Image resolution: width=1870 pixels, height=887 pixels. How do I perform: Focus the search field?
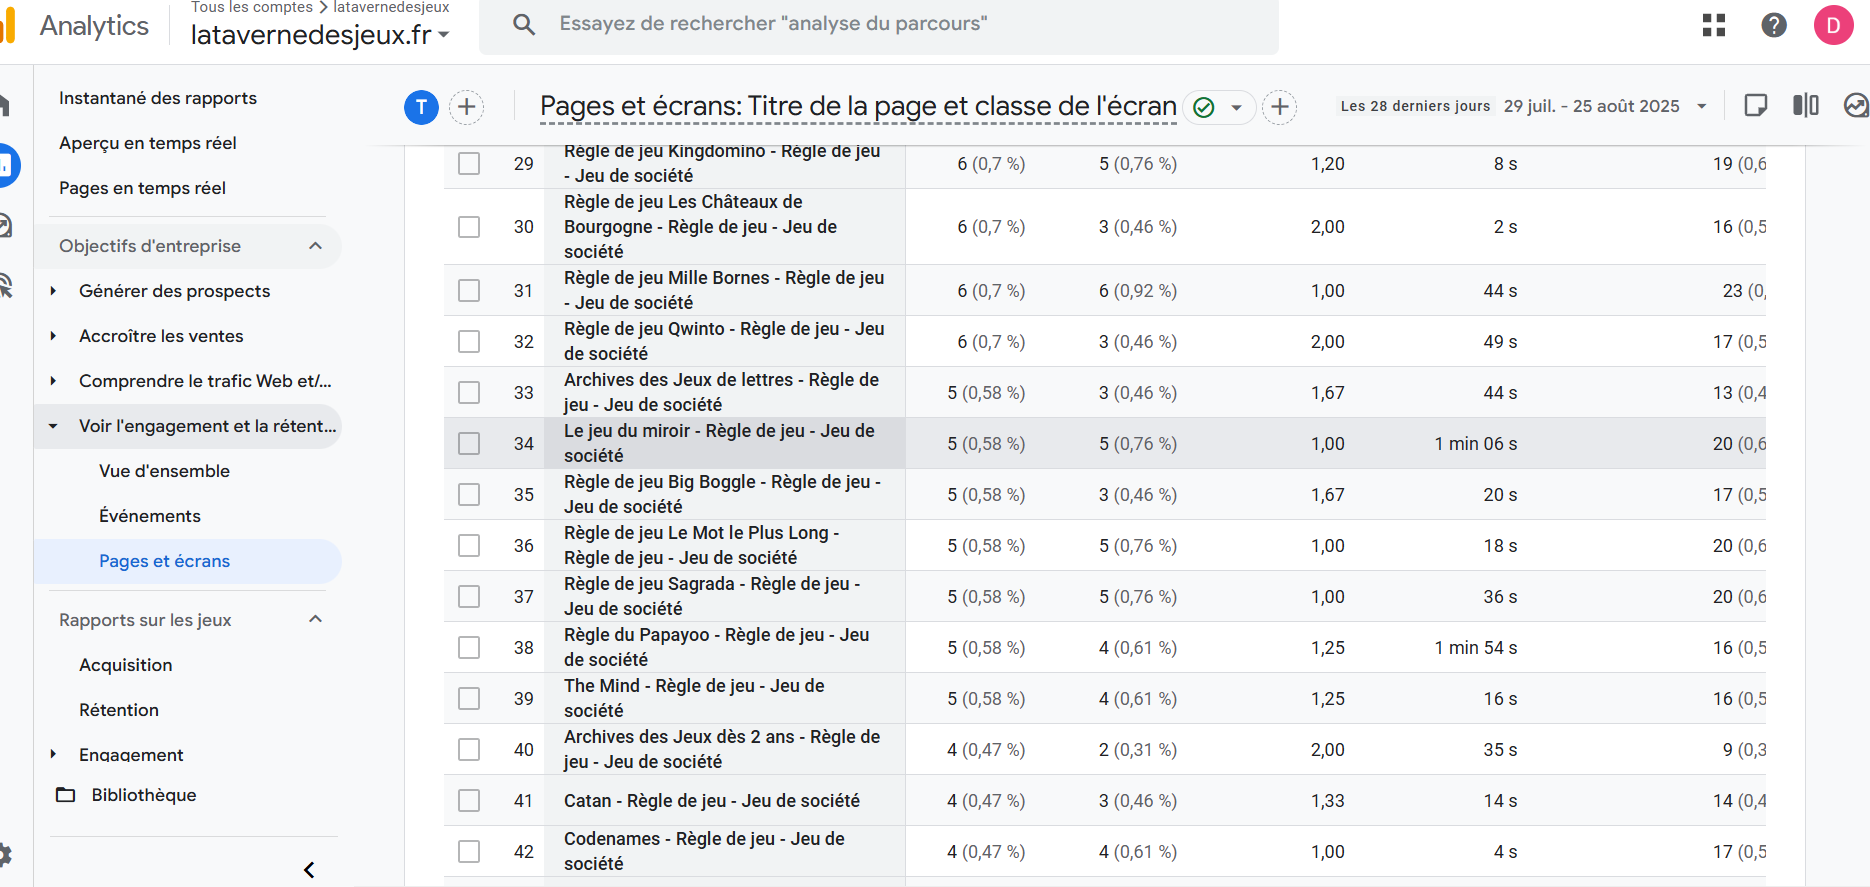point(878,24)
